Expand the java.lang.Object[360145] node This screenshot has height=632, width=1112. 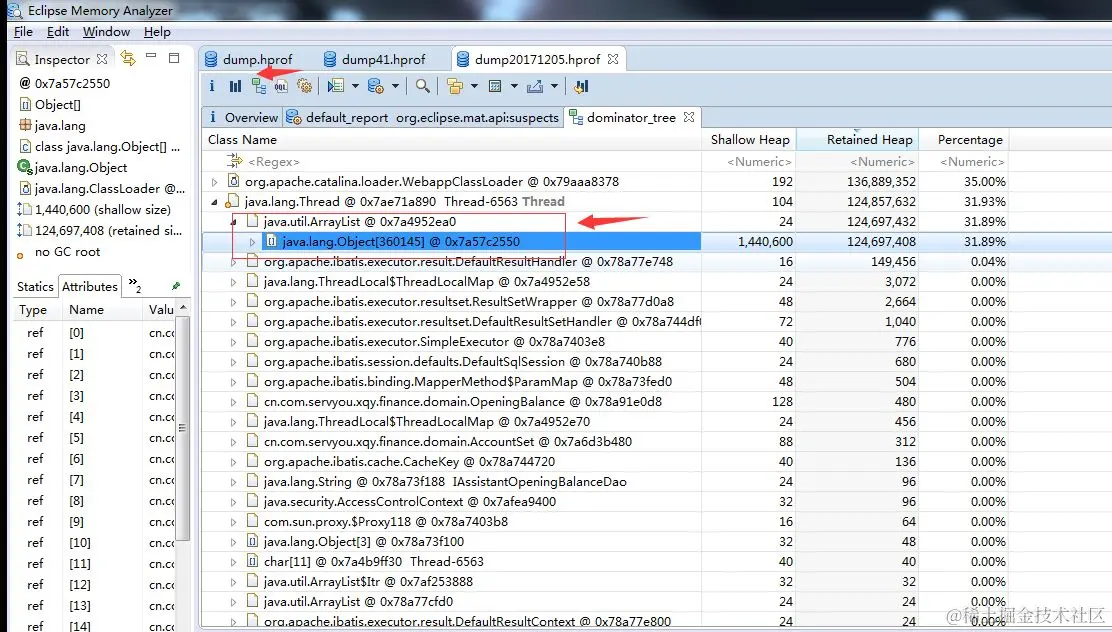pos(252,242)
